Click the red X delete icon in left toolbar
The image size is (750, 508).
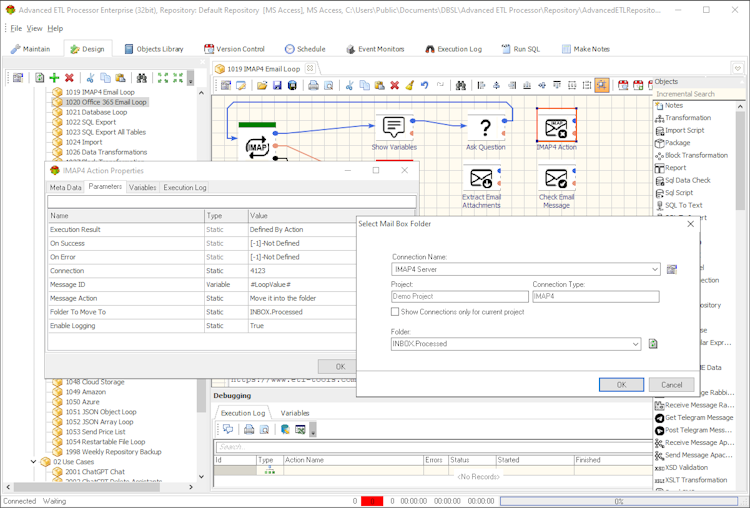pyautogui.click(x=69, y=78)
